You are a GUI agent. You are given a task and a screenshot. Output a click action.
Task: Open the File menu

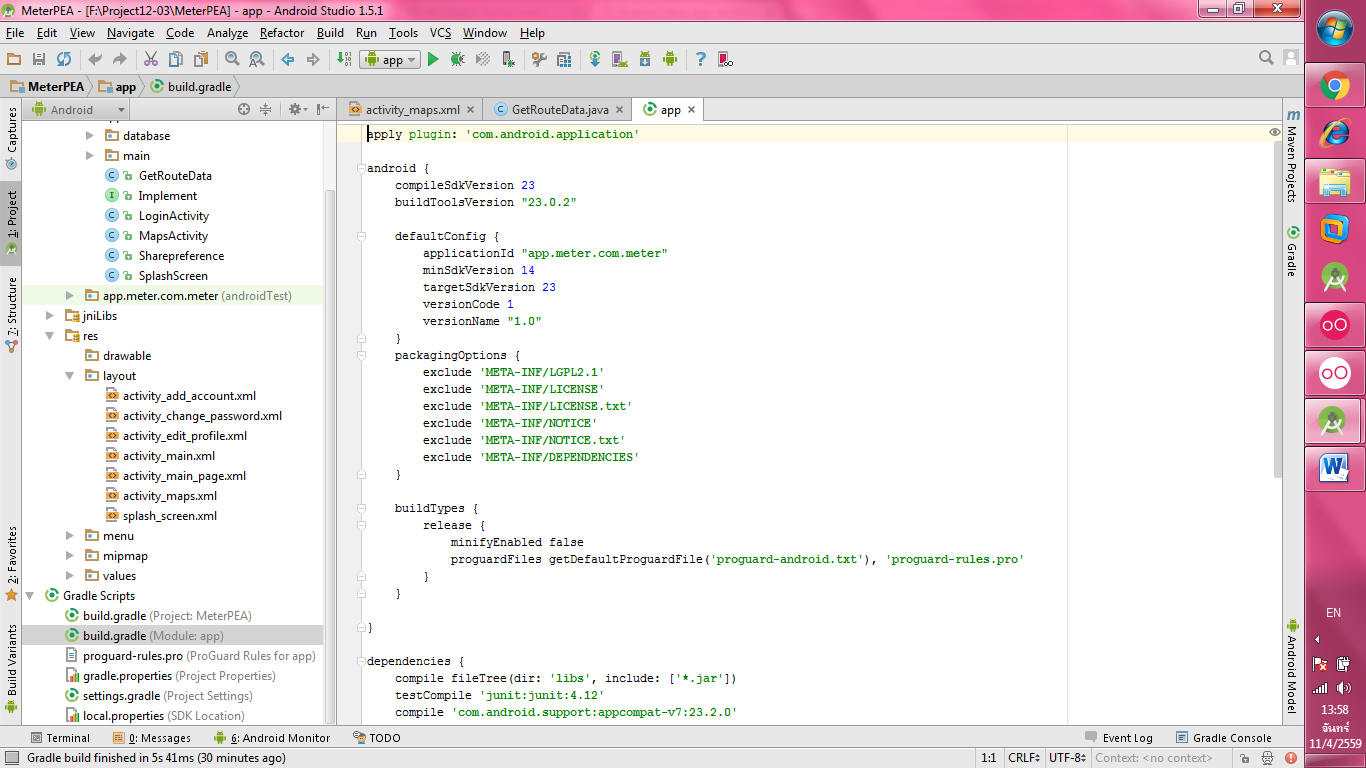[14, 33]
